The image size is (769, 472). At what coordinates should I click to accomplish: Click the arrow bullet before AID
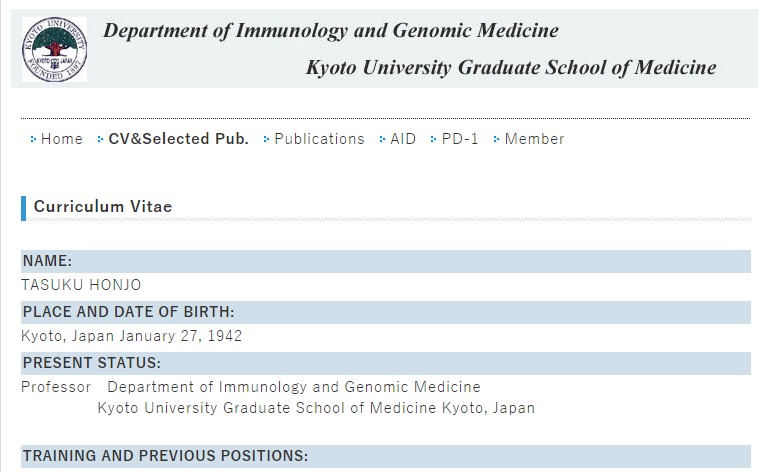click(x=383, y=139)
